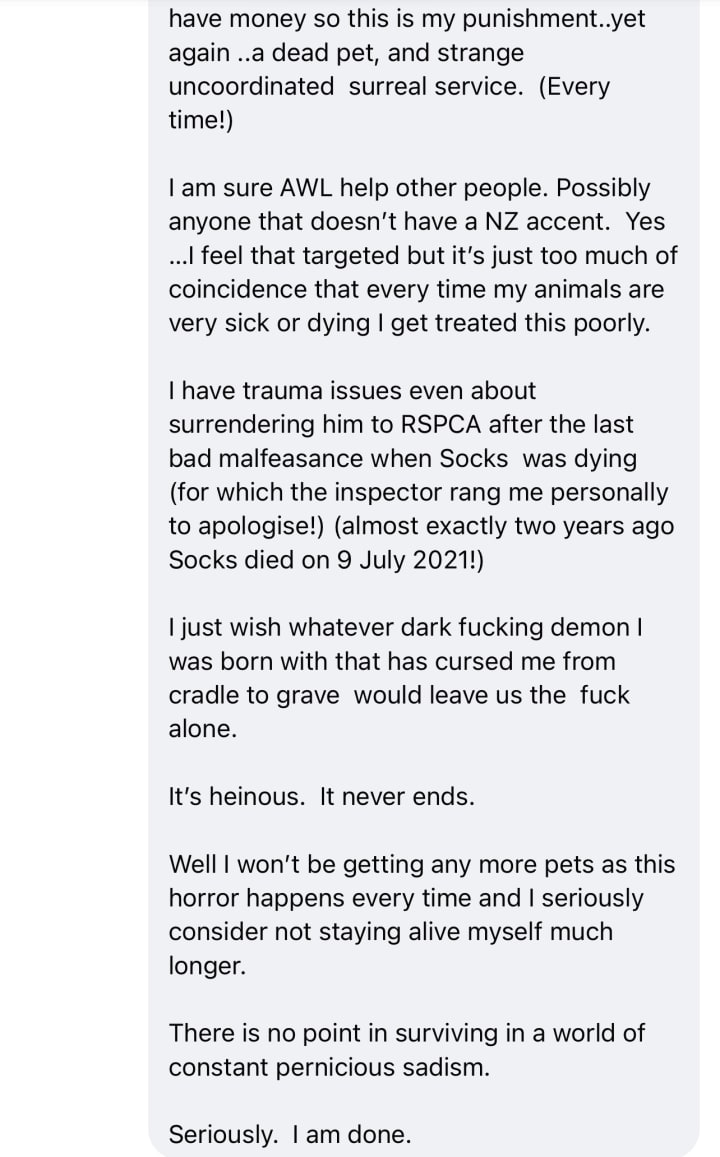Click the paragraph beginning "I have trauma issues"

point(421,475)
